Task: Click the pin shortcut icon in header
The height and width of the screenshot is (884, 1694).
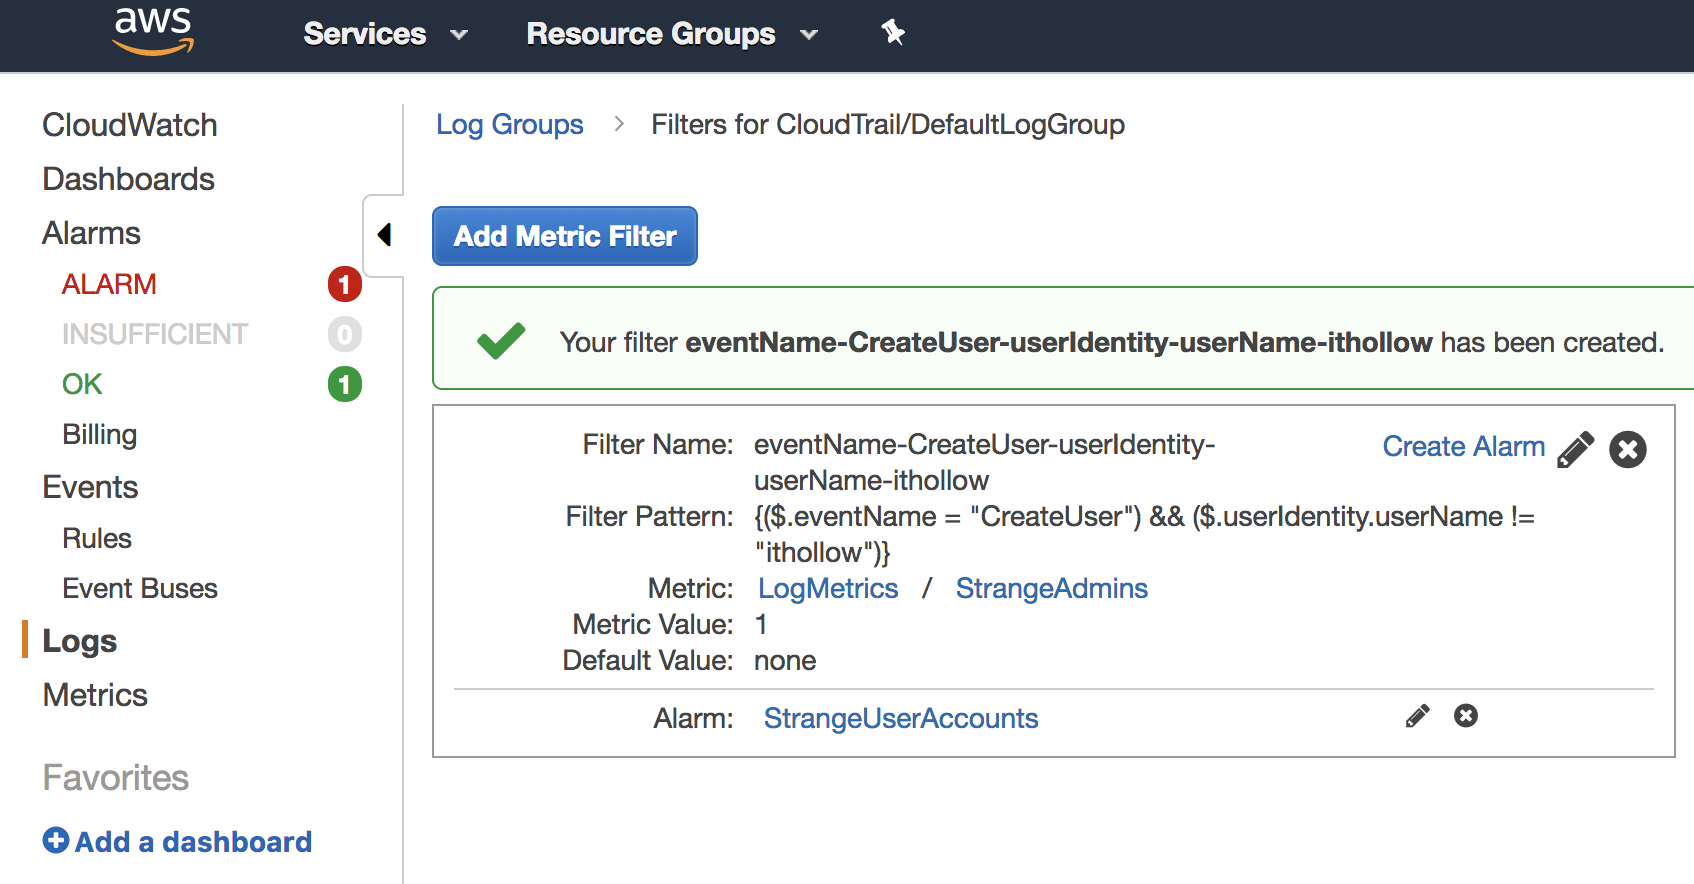Action: click(892, 33)
